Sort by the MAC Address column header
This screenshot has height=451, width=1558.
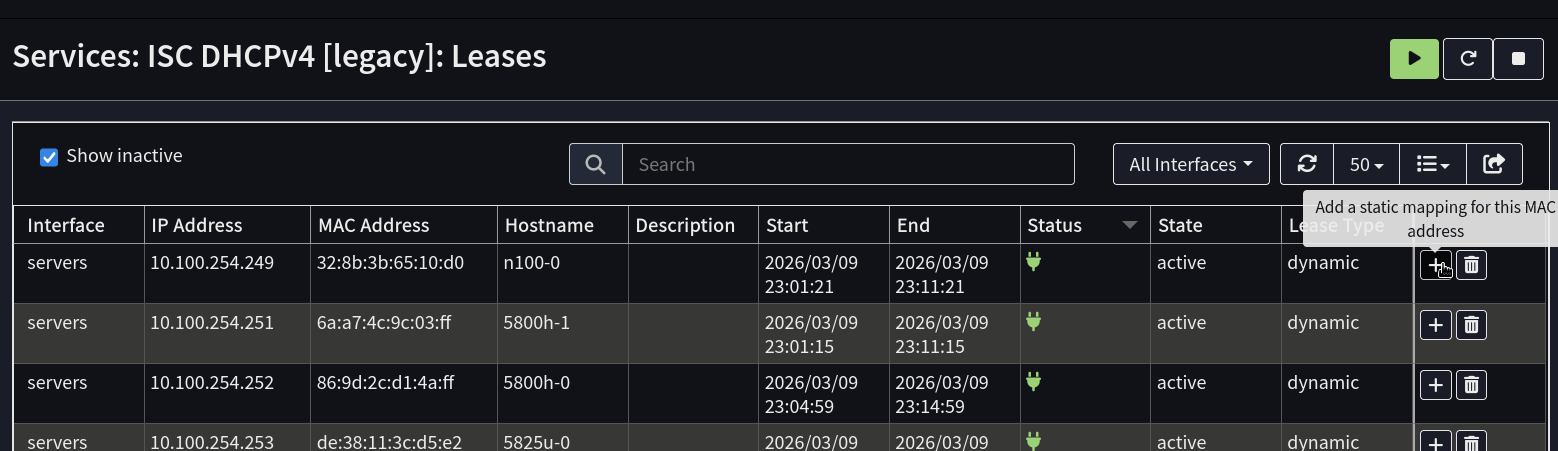coord(404,225)
